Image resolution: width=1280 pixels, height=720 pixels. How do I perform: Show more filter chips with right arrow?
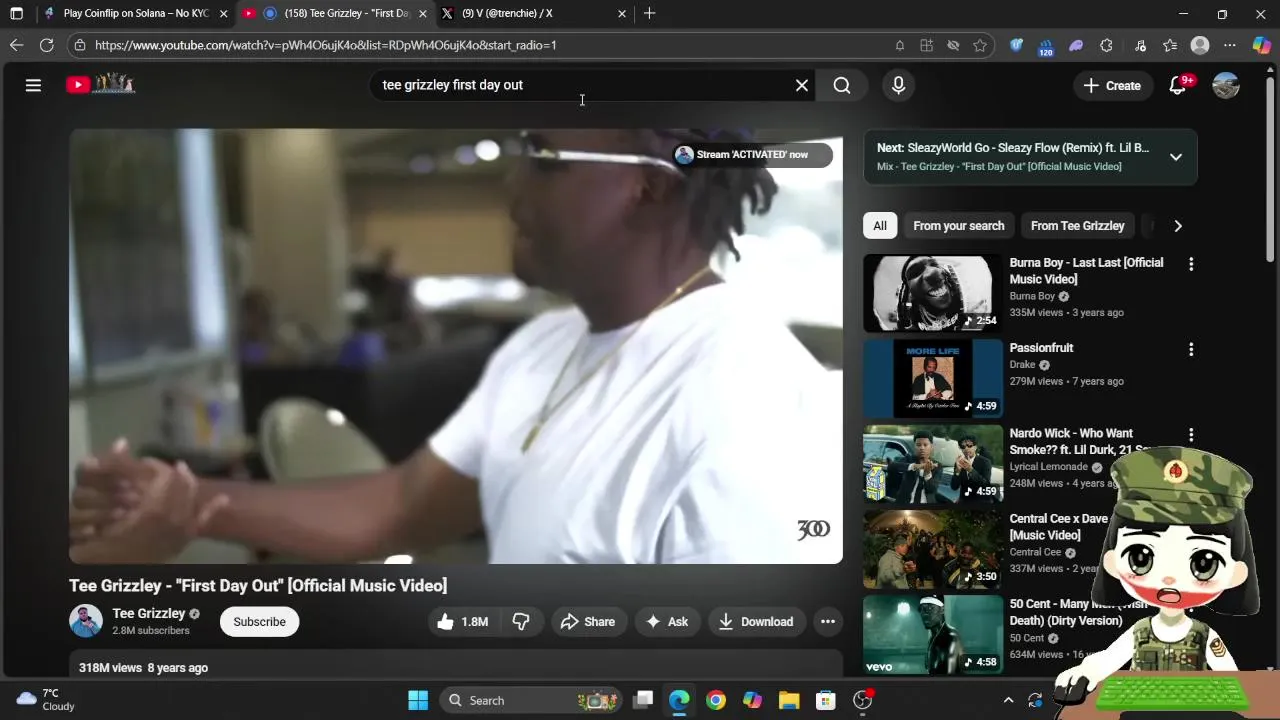(1177, 226)
